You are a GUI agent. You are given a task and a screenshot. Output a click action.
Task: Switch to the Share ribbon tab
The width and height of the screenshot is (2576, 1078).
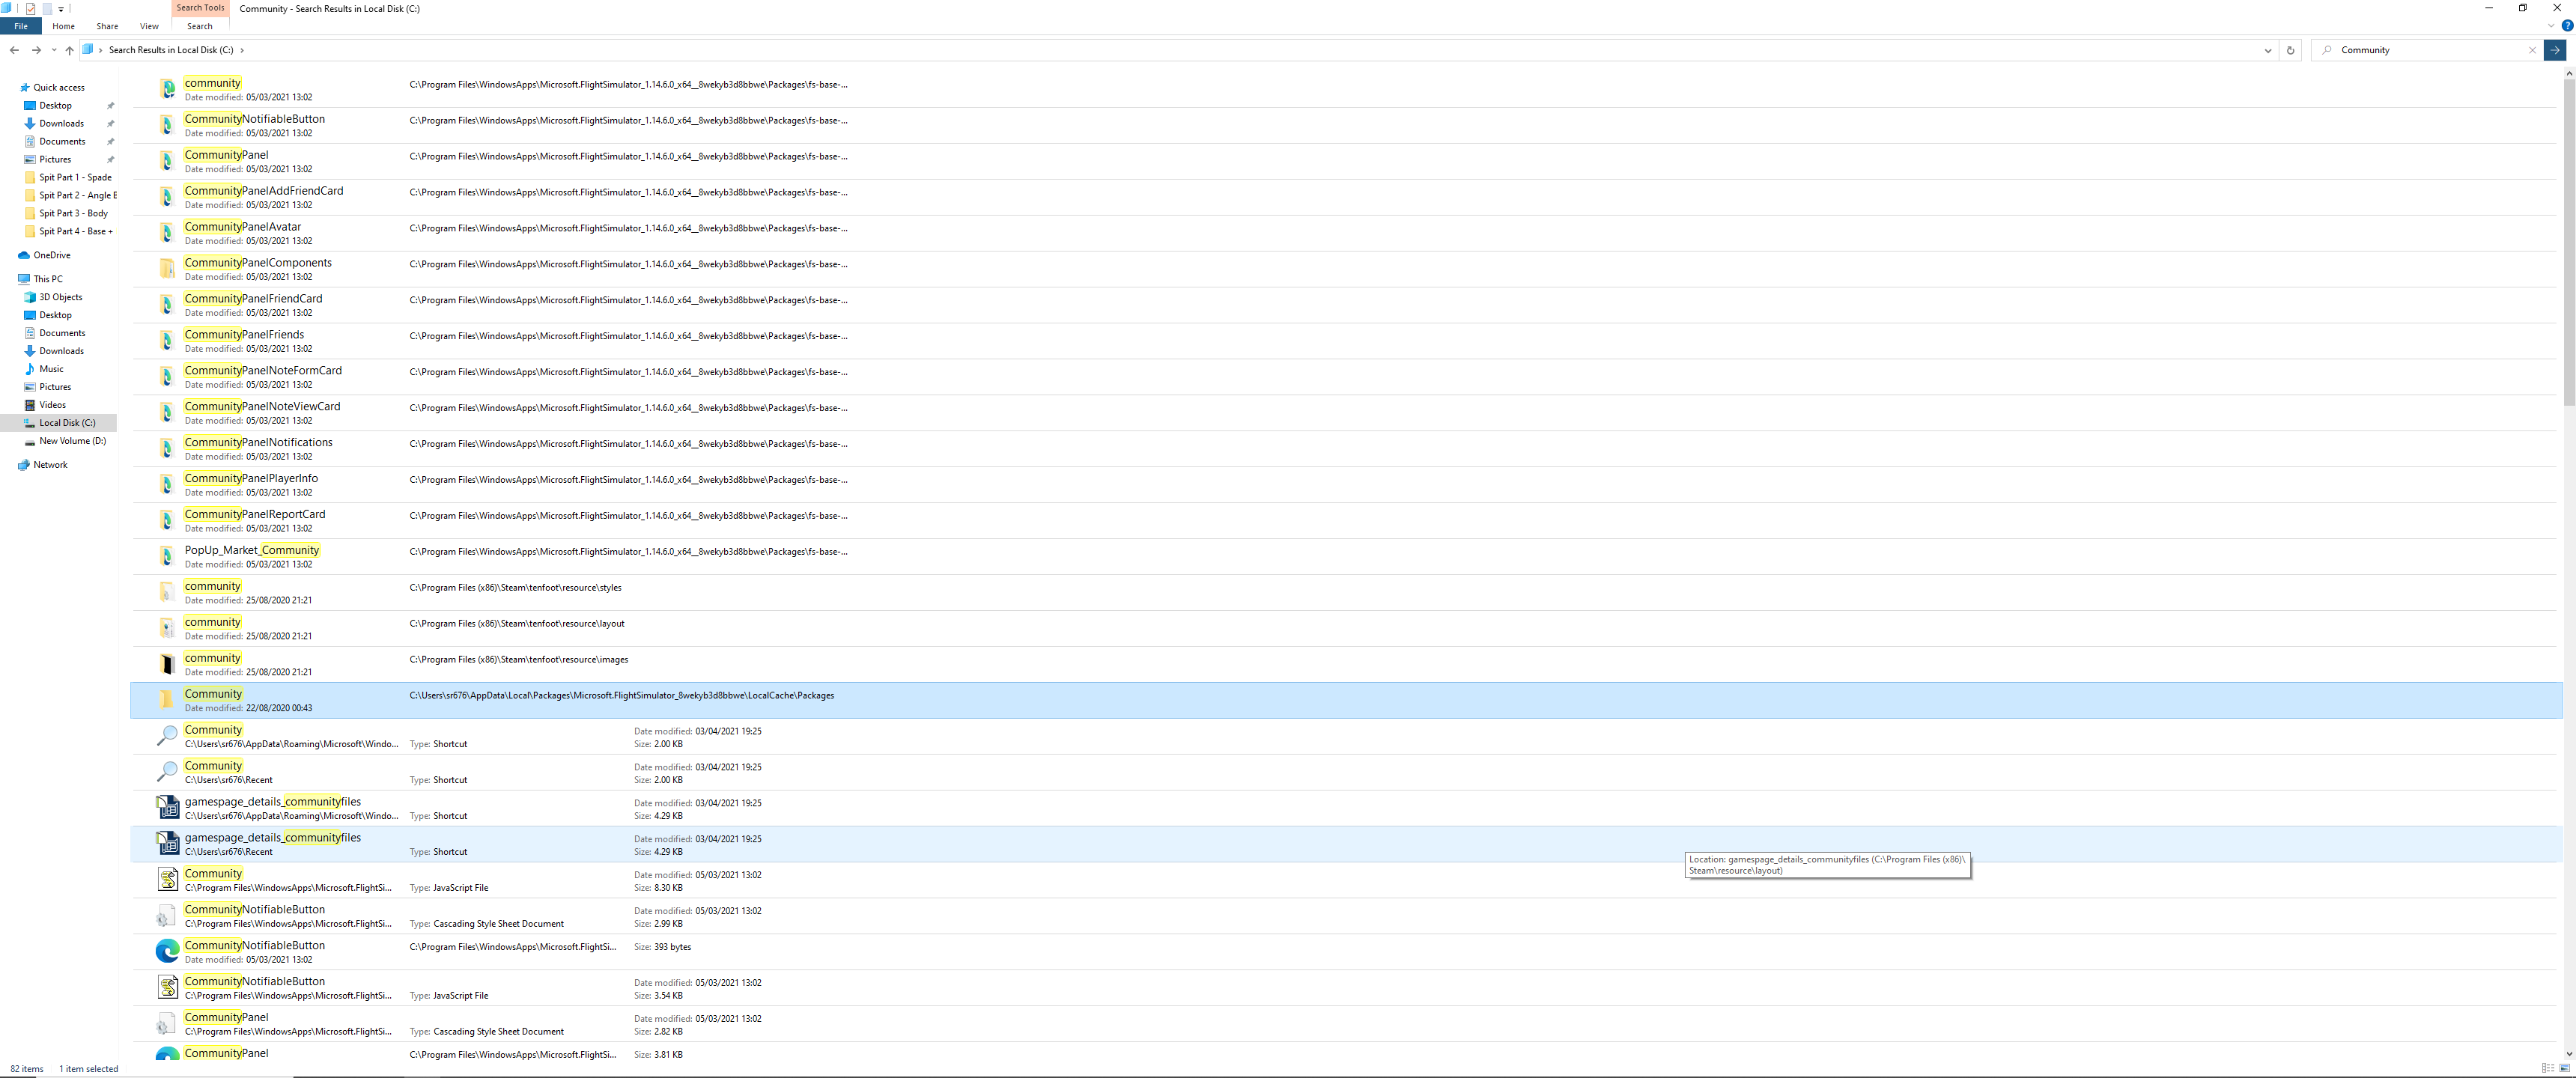tap(107, 26)
